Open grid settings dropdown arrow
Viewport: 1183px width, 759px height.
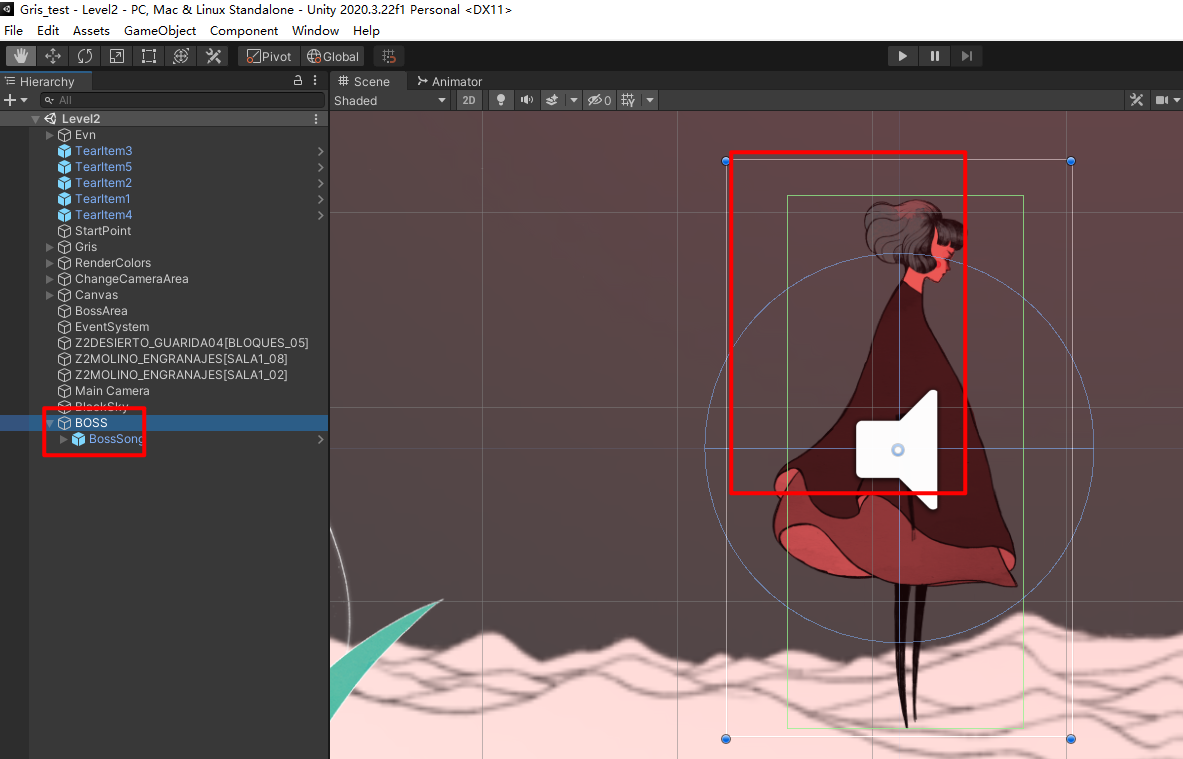(650, 100)
